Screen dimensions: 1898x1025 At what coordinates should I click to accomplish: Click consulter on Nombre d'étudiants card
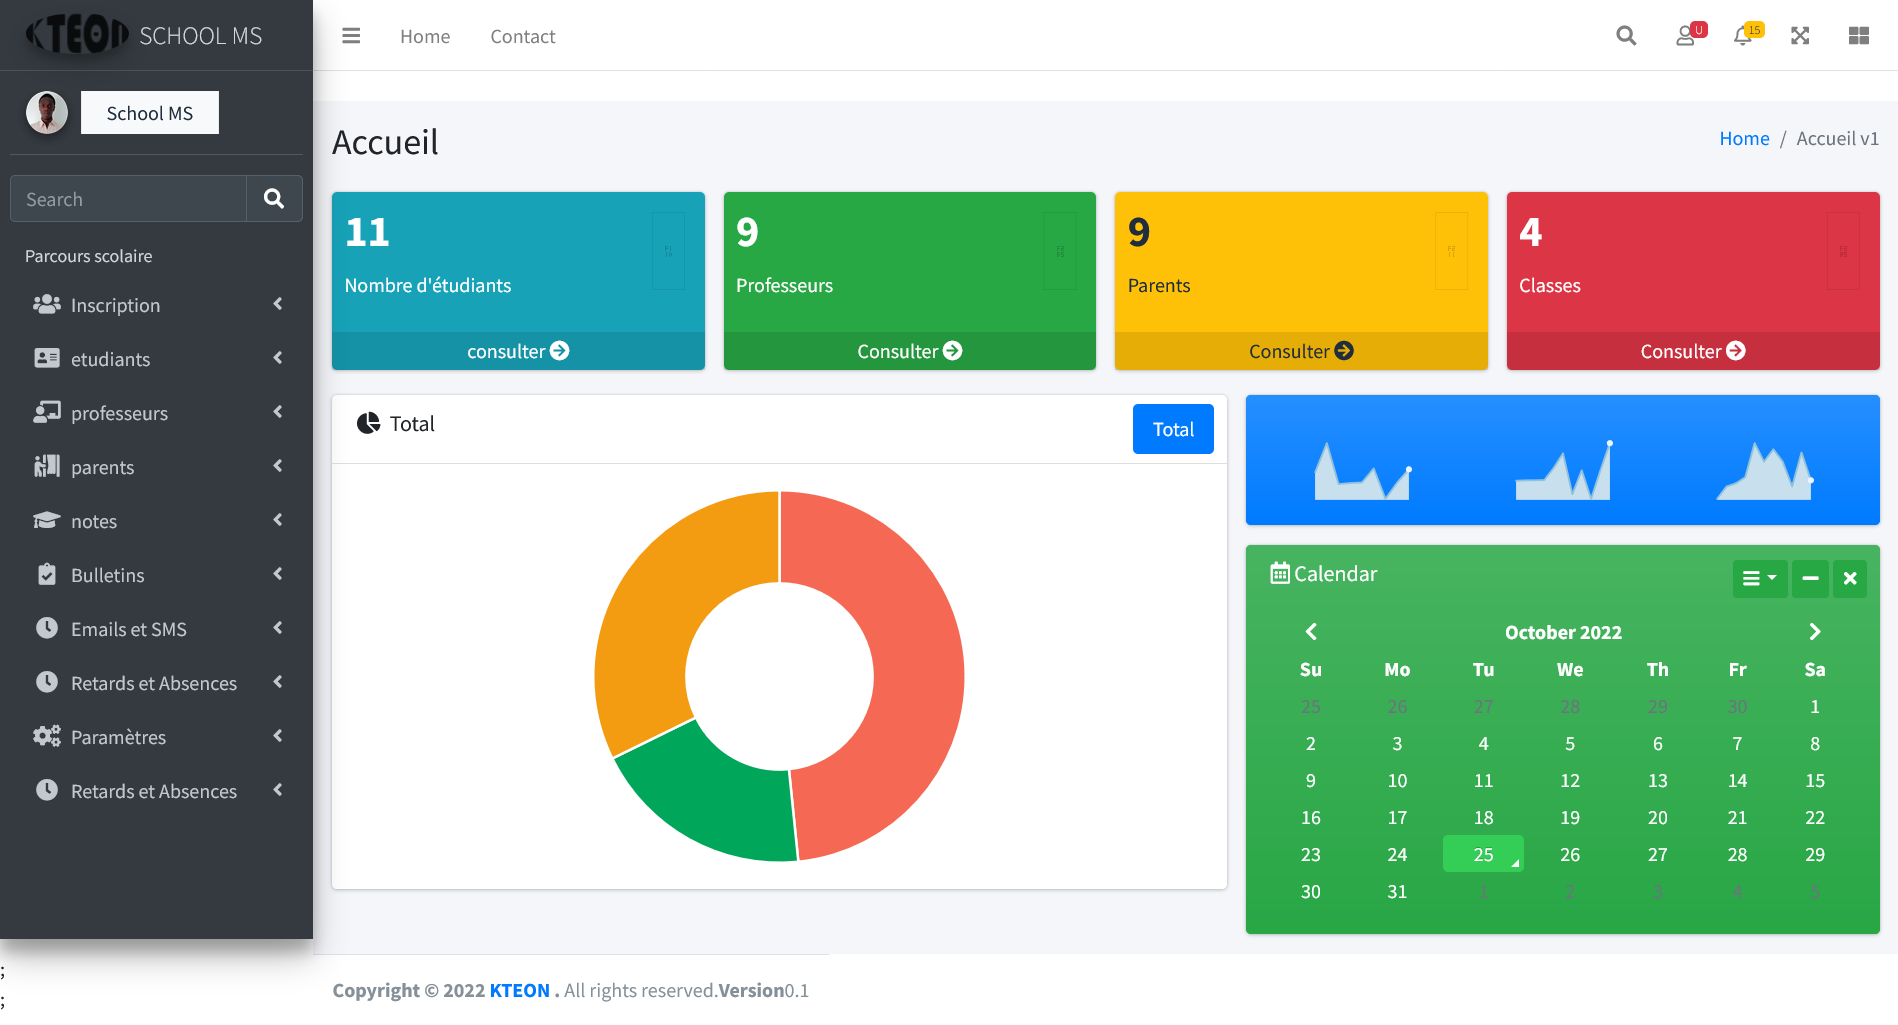[x=518, y=351]
